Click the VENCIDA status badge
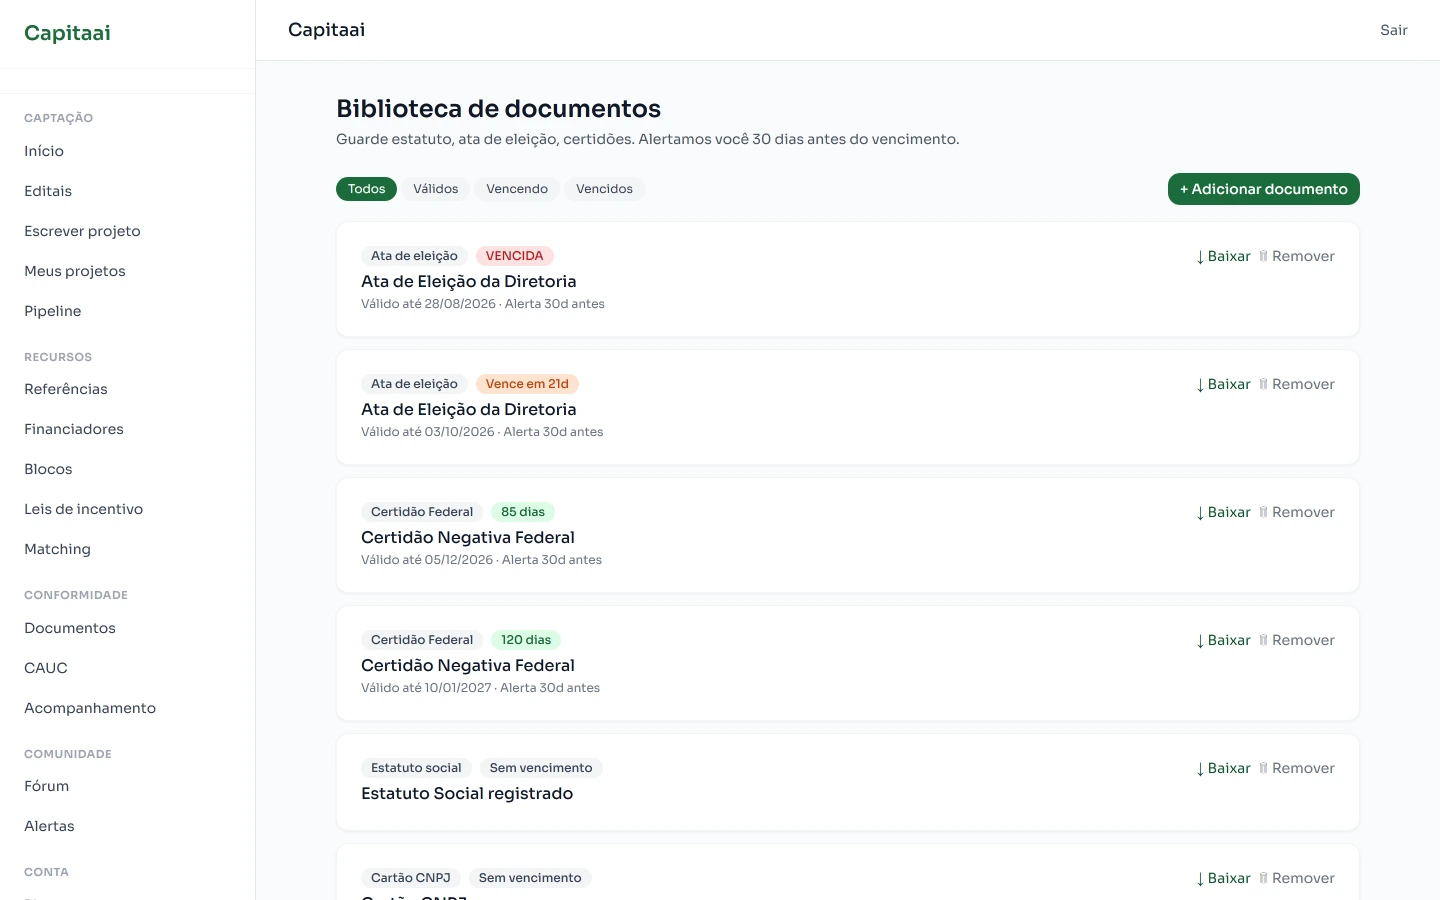Screen dimensions: 1440x900 (x=514, y=256)
